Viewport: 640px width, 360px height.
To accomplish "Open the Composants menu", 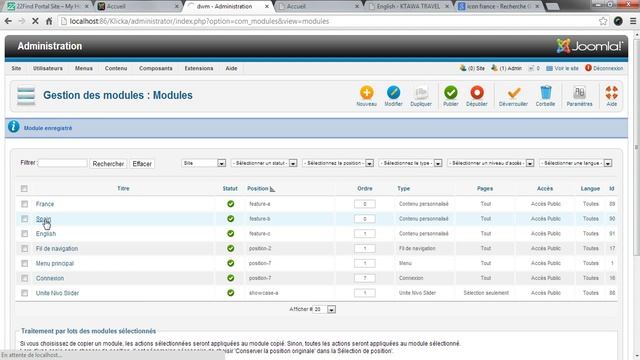I will pyautogui.click(x=156, y=68).
